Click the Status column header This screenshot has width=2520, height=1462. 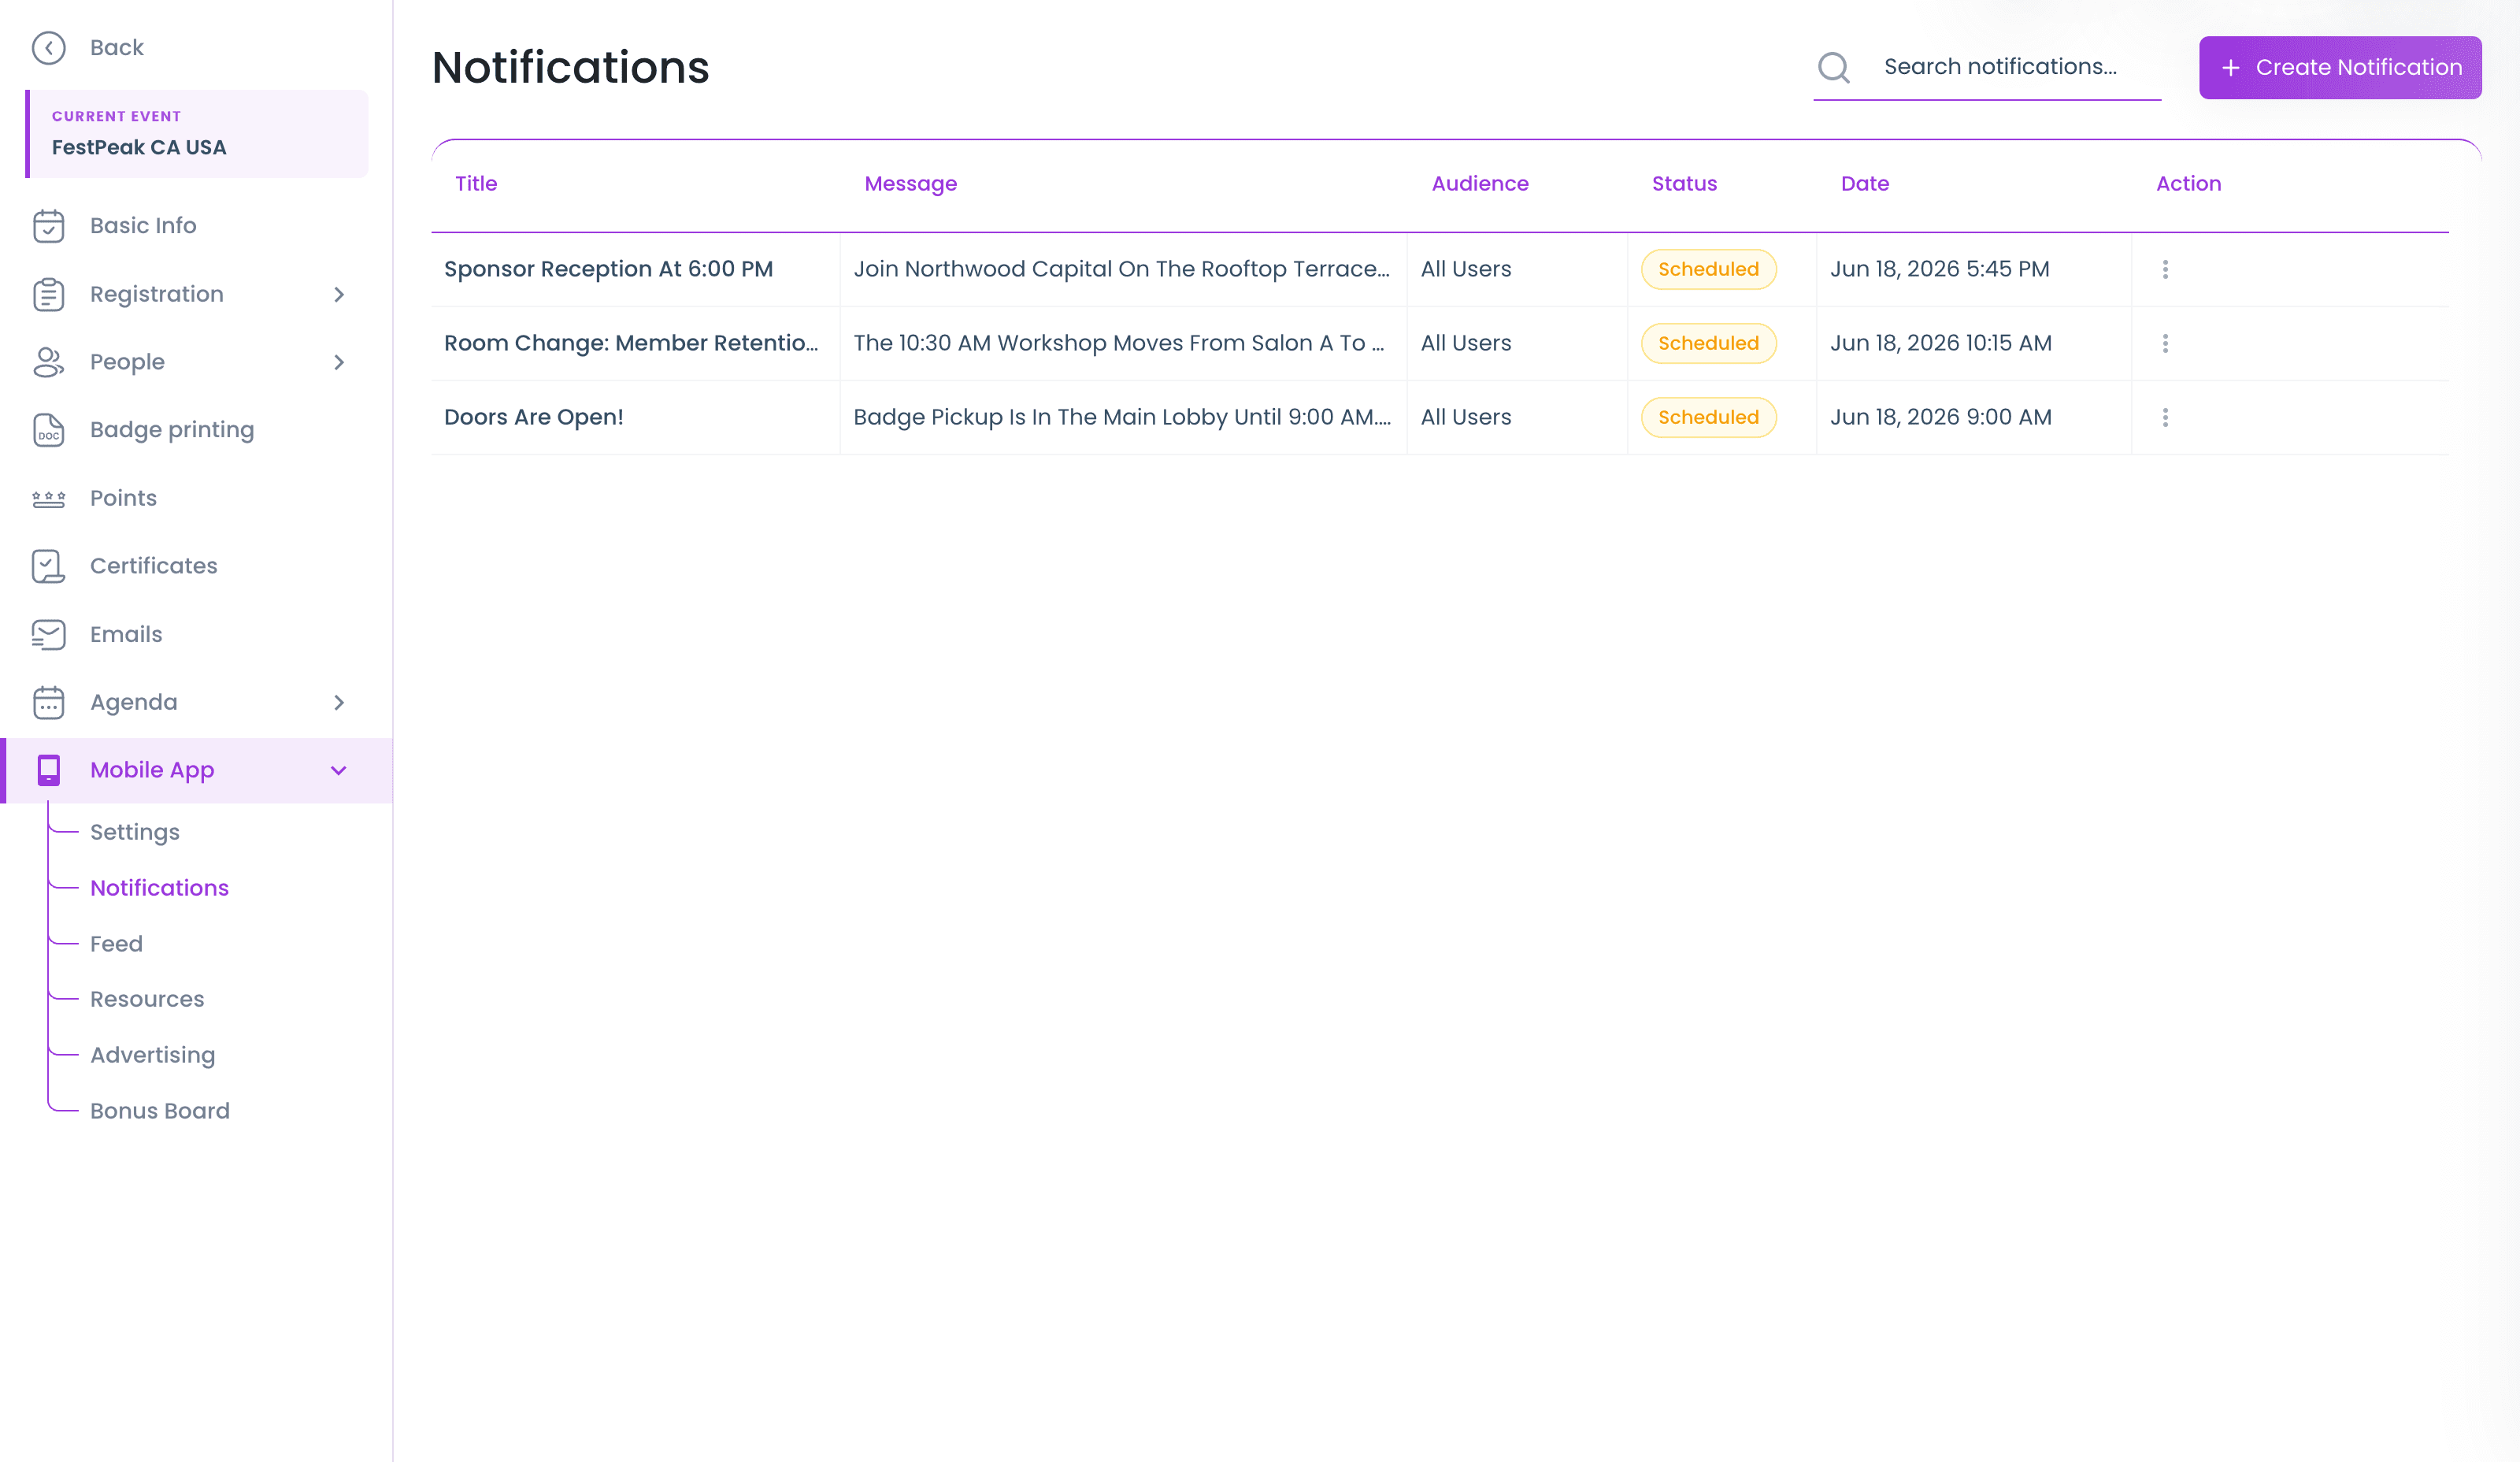click(x=1684, y=184)
